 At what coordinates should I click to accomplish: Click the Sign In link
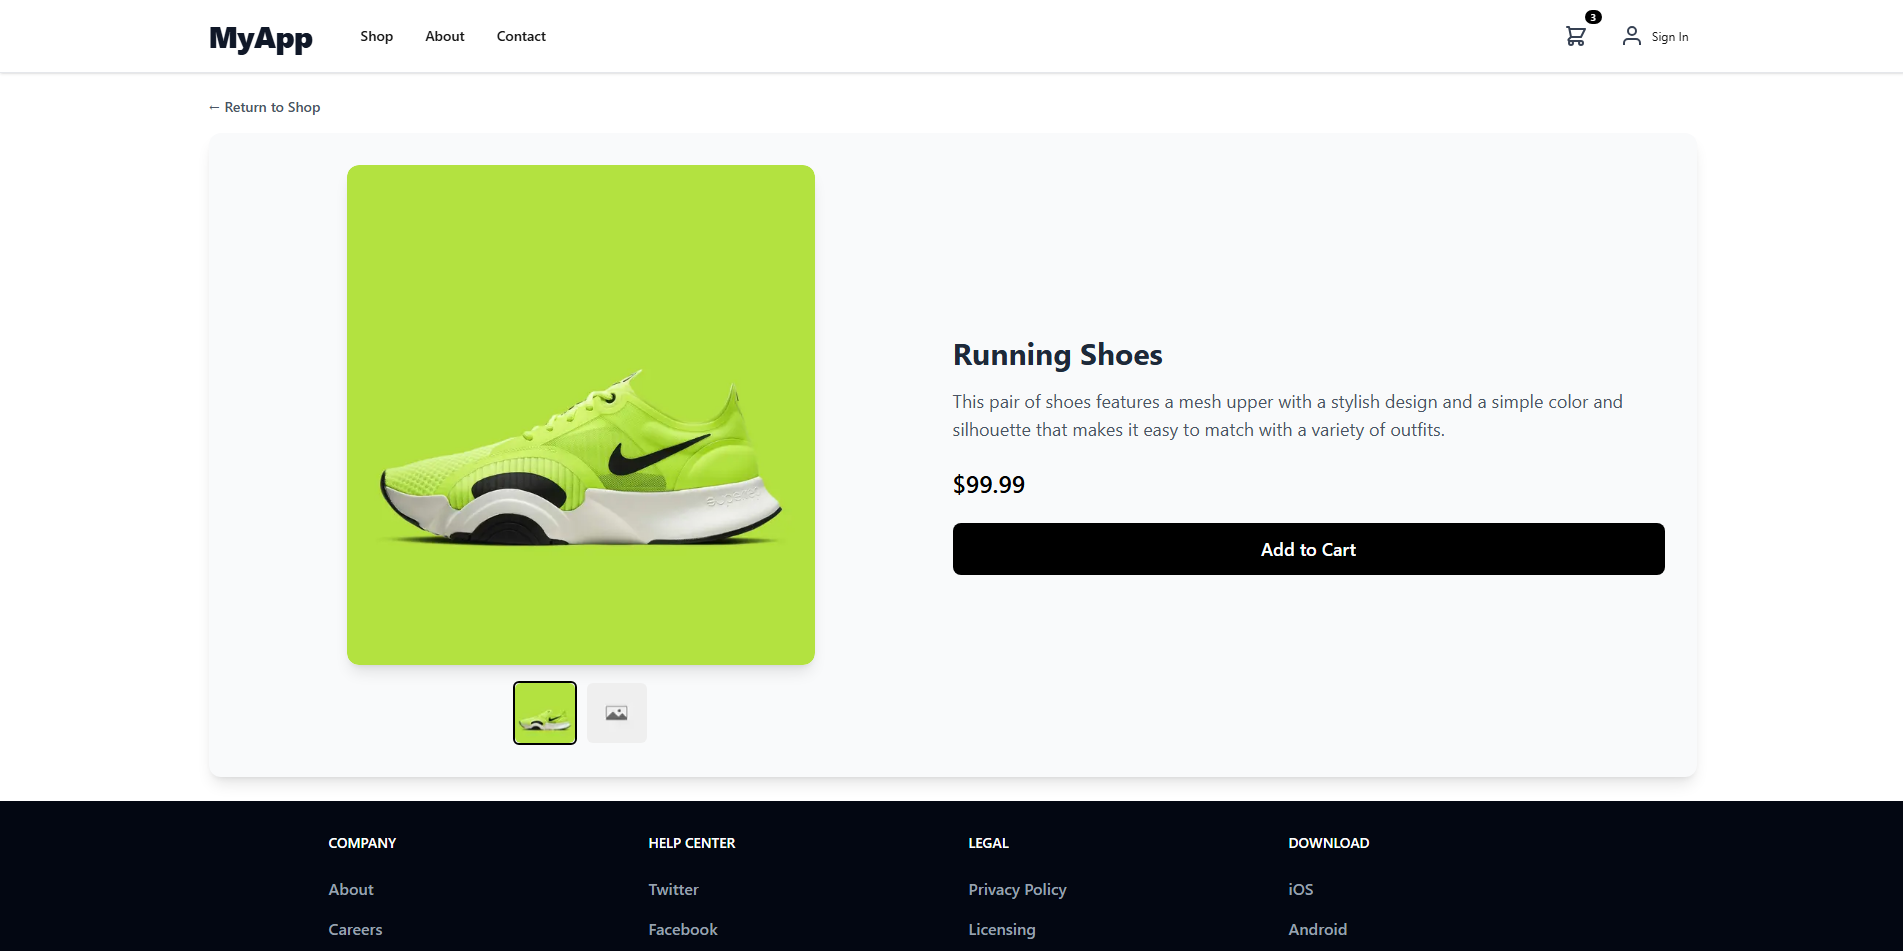coord(1670,37)
